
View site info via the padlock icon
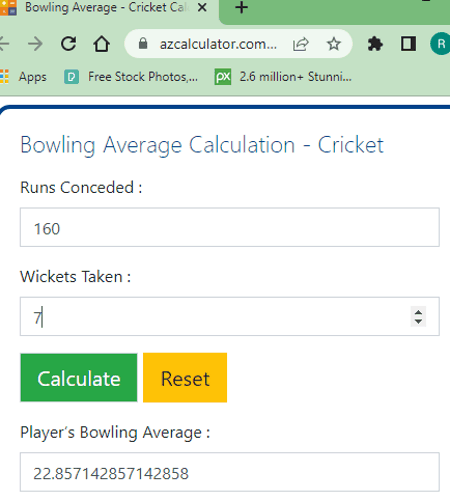pyautogui.click(x=143, y=44)
